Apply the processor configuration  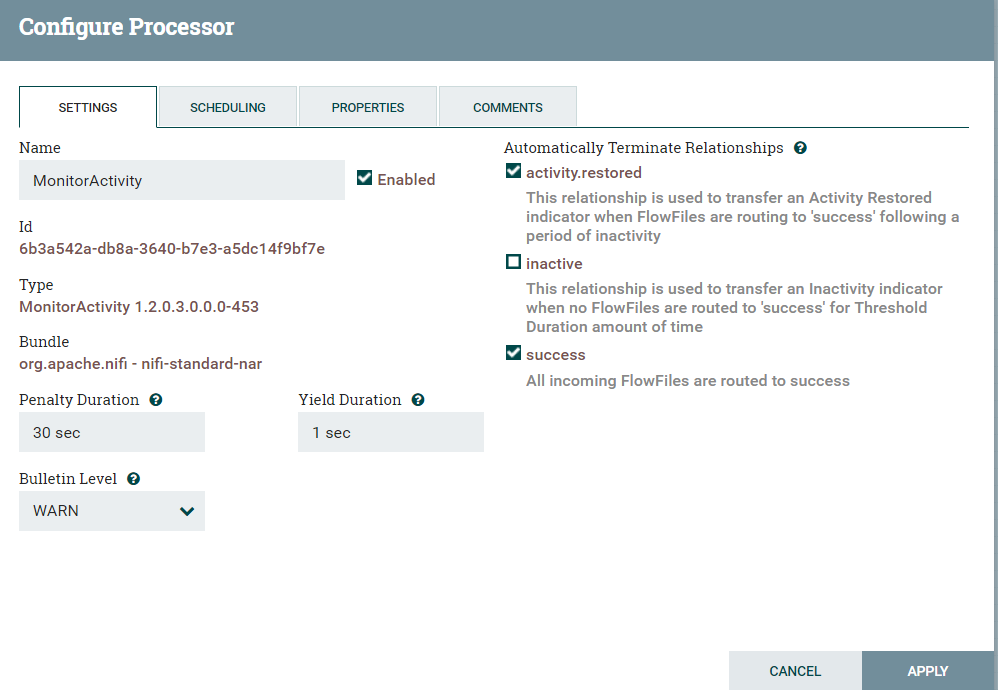pyautogui.click(x=927, y=670)
